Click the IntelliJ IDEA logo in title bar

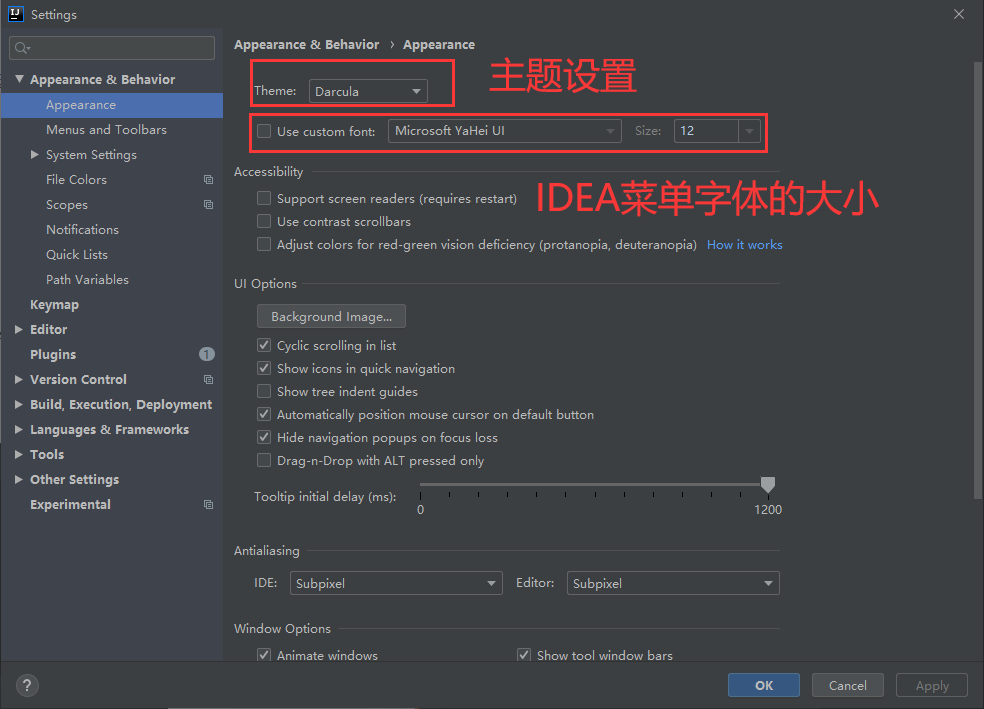(16, 14)
